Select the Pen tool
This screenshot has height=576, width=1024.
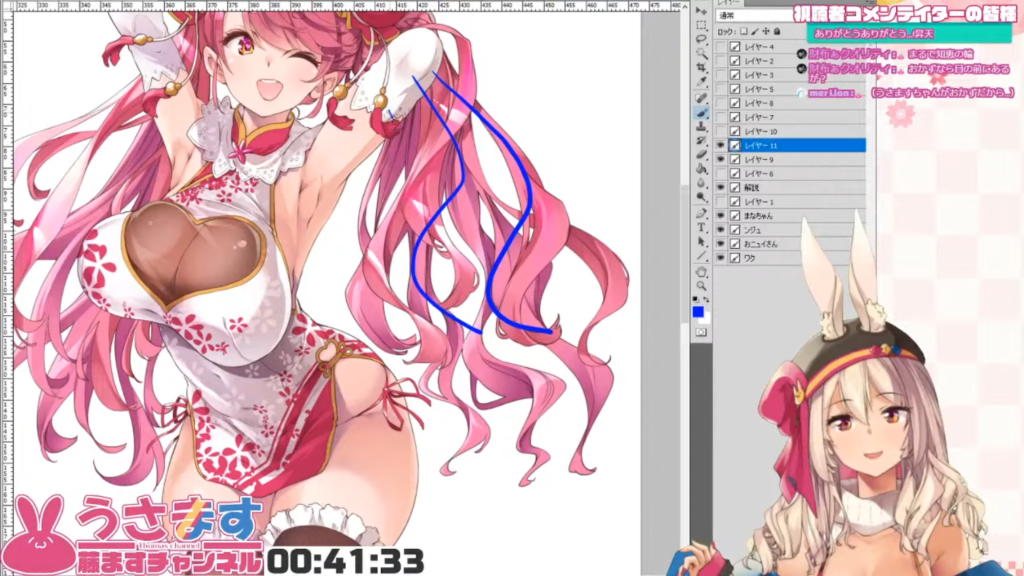point(701,214)
